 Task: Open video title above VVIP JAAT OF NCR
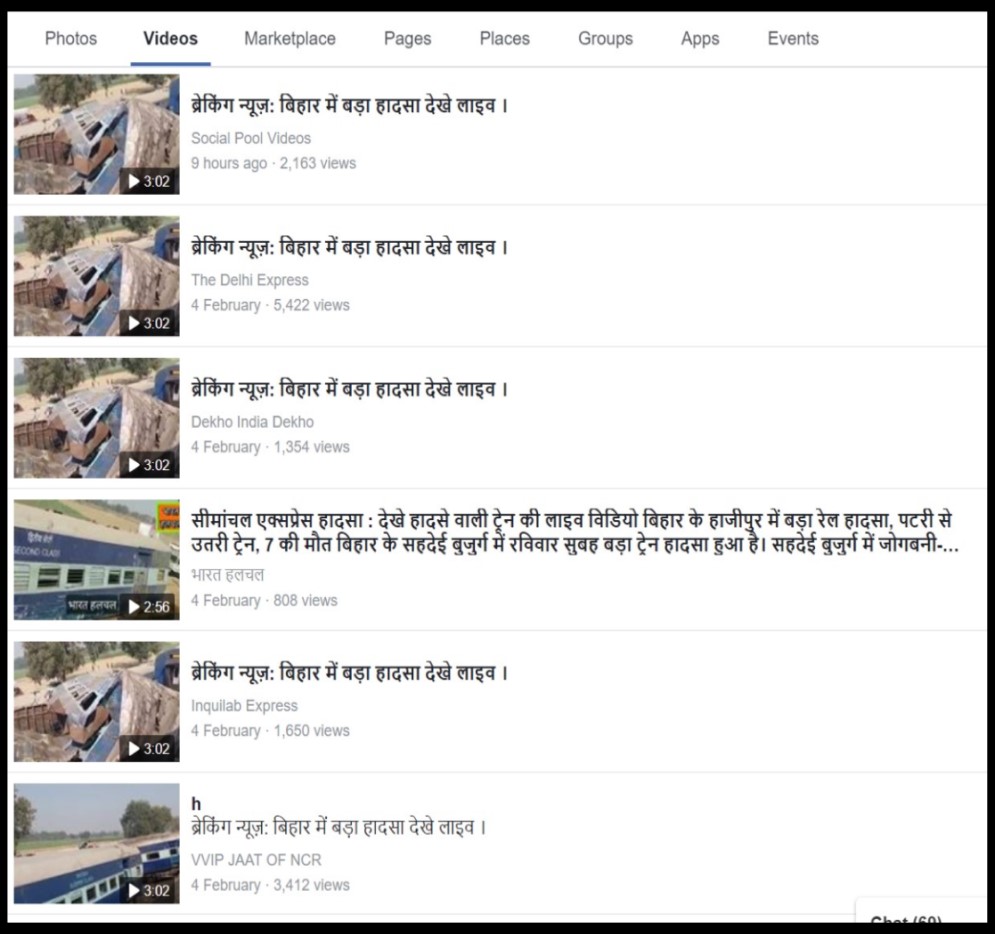[x=338, y=828]
